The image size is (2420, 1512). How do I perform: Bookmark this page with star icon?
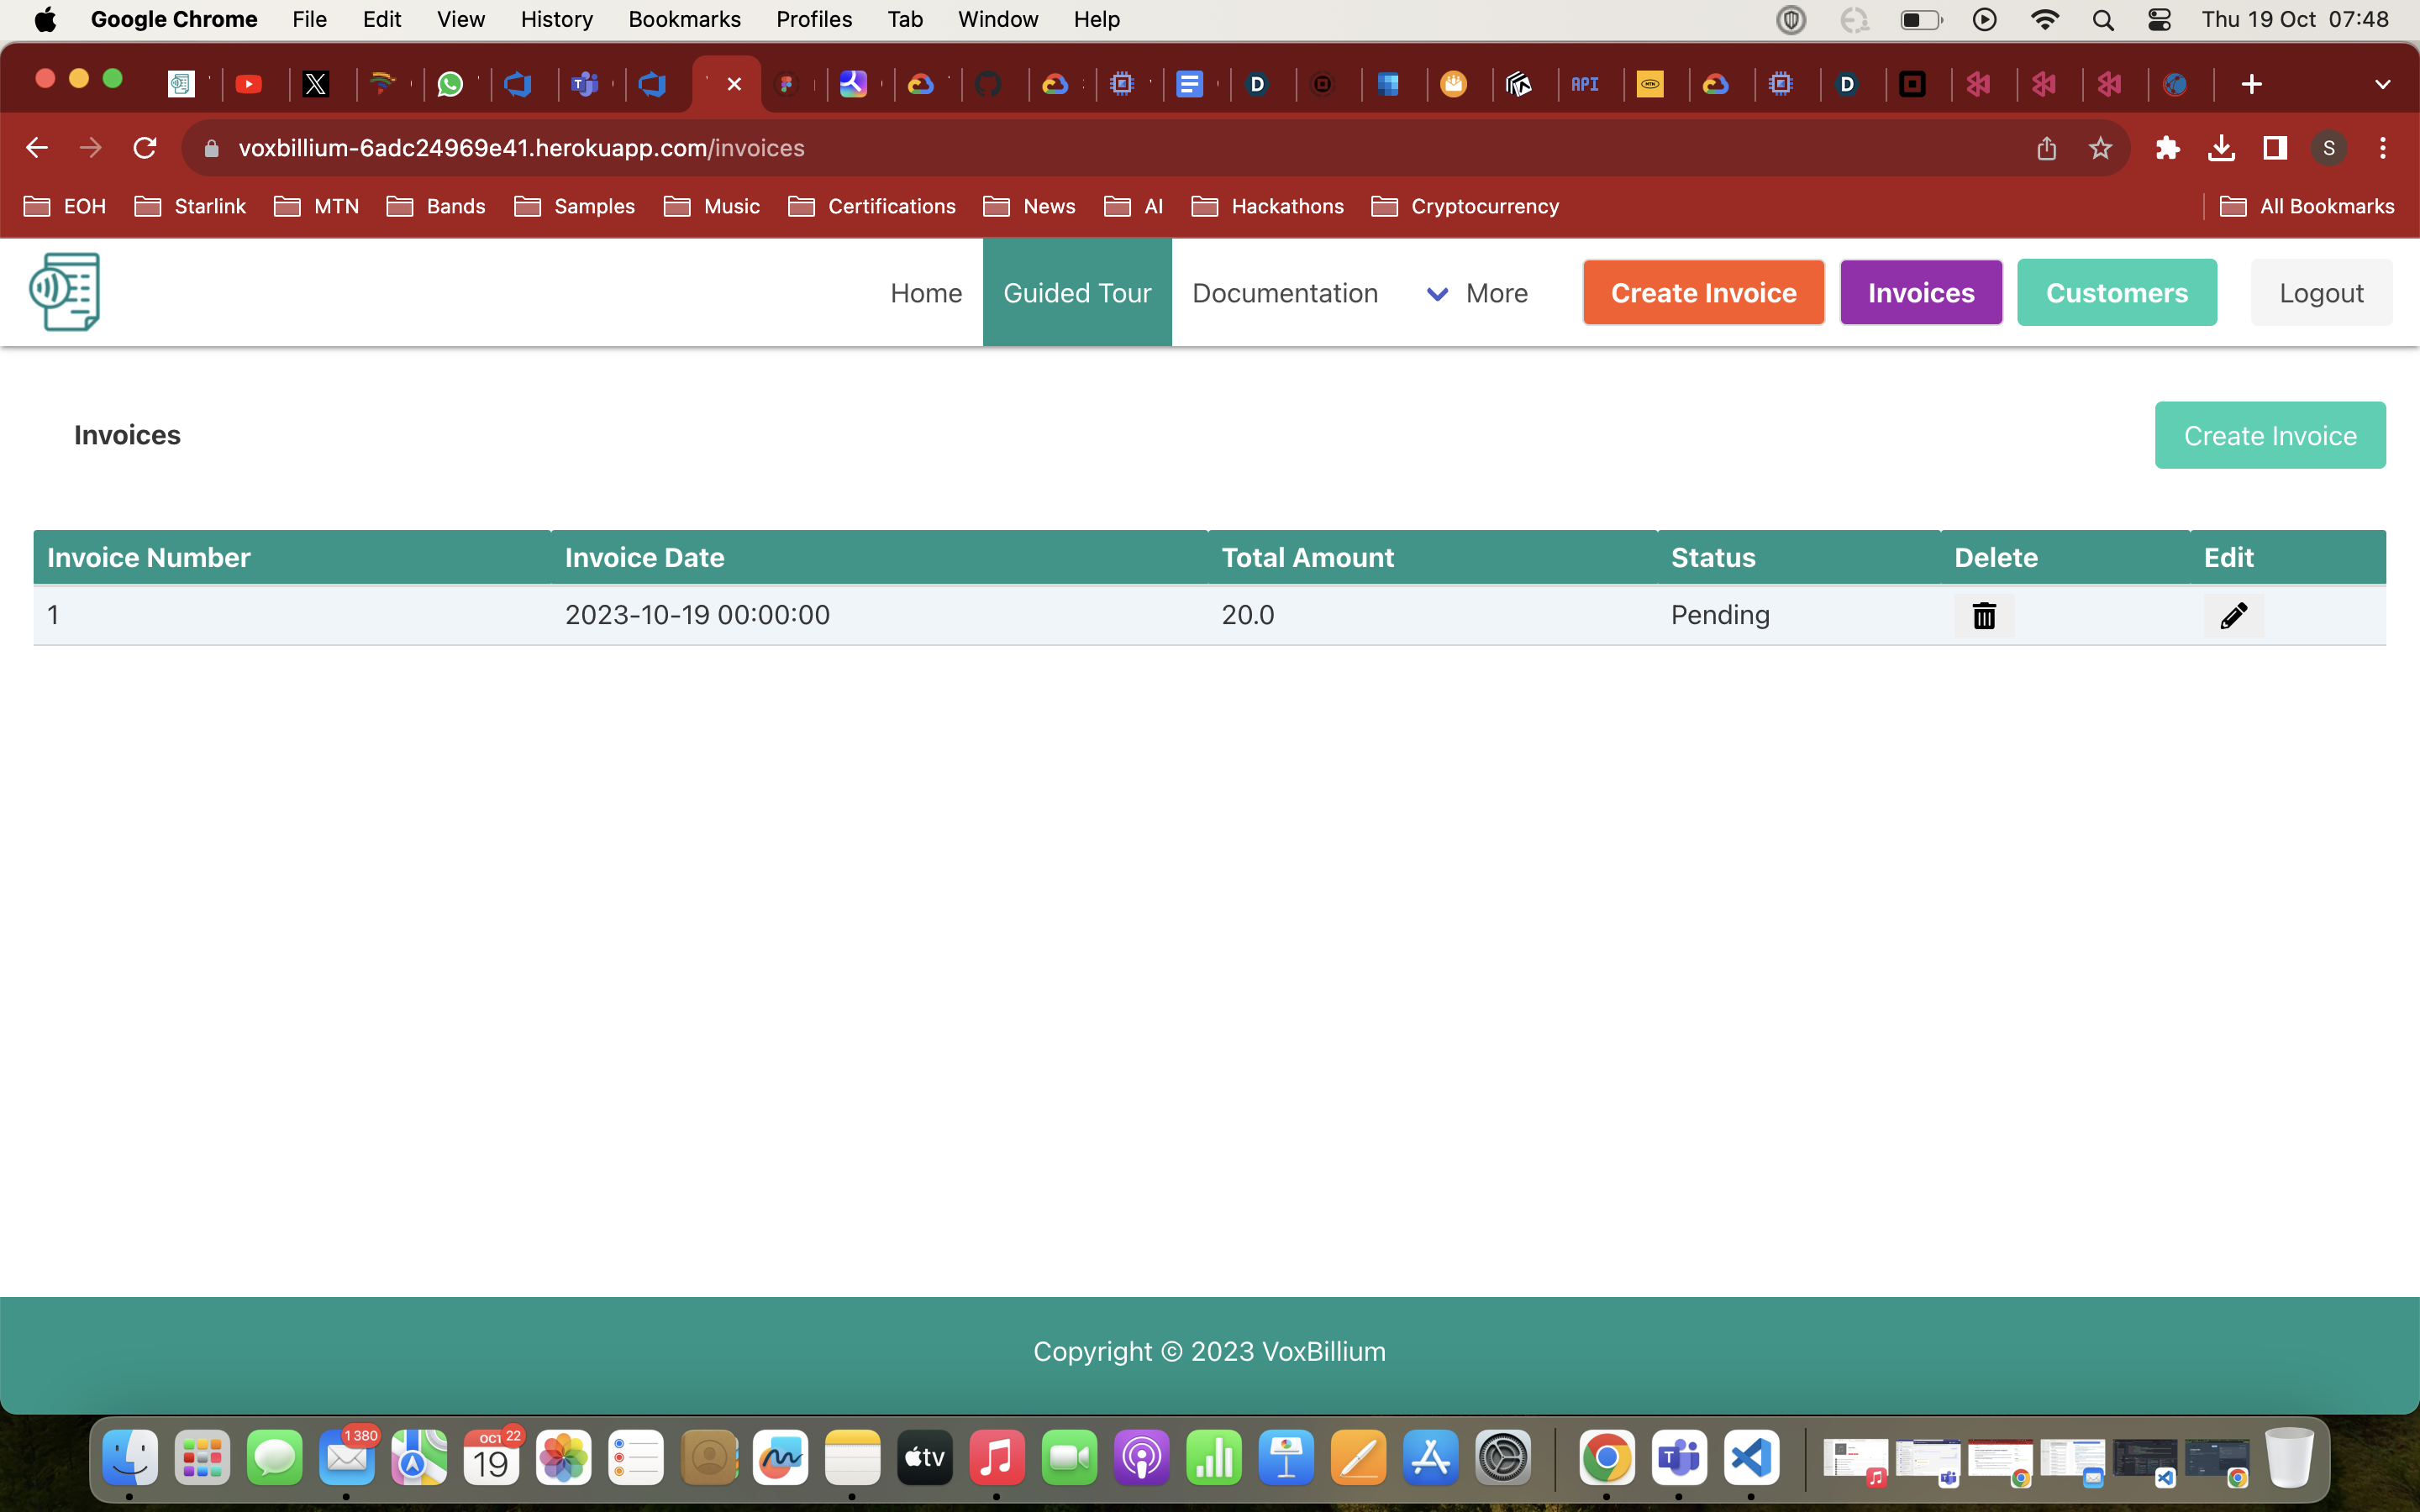coord(2100,148)
